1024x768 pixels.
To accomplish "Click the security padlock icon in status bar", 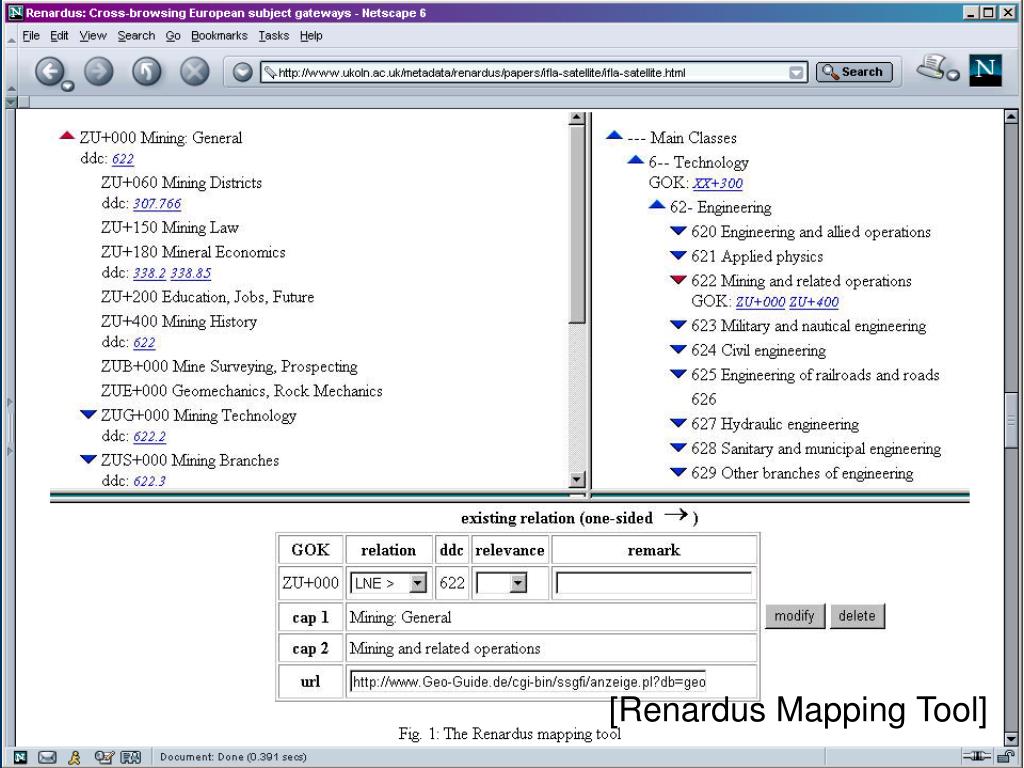I will point(1005,756).
